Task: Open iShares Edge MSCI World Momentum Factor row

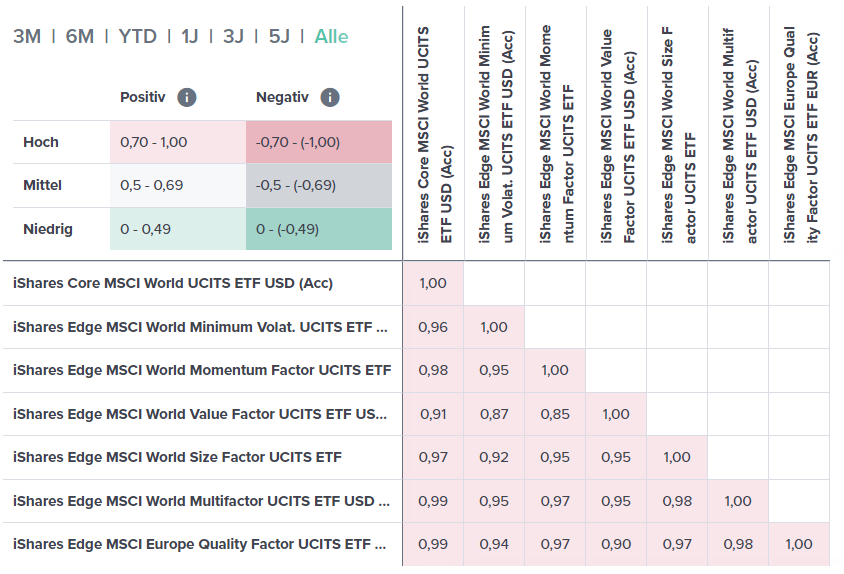Action: click(202, 370)
